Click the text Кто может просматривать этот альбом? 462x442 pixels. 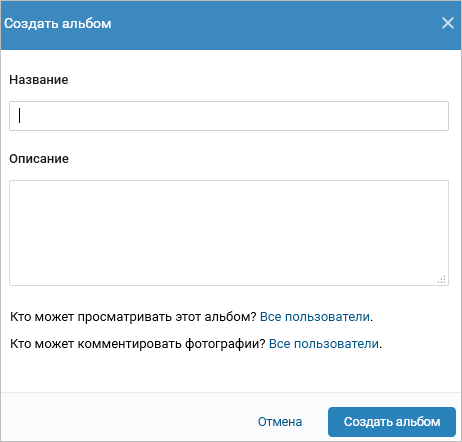133,317
